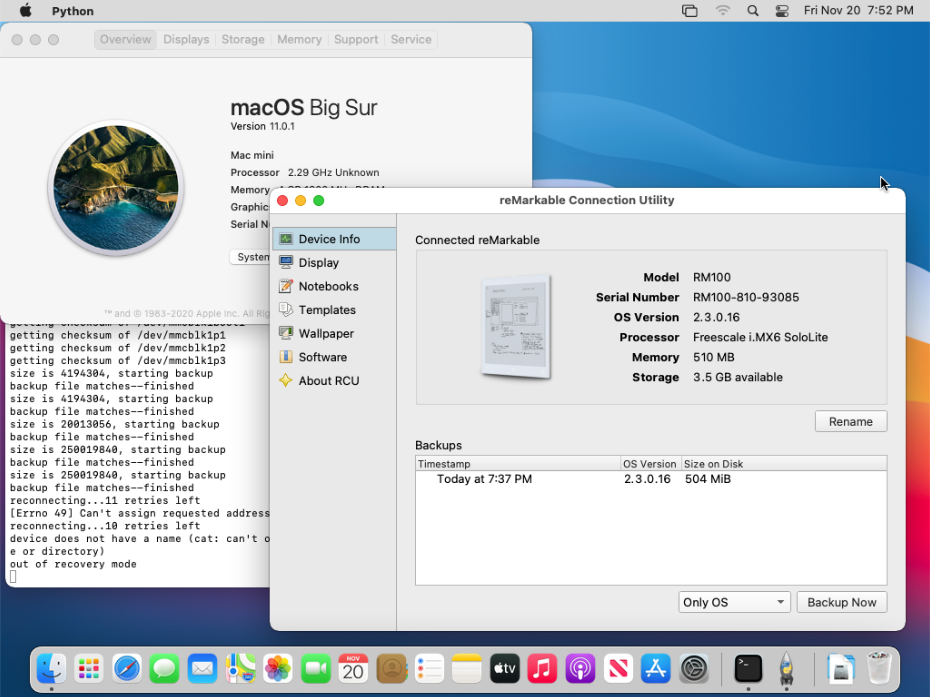Open Maps in the Dock

[240, 669]
